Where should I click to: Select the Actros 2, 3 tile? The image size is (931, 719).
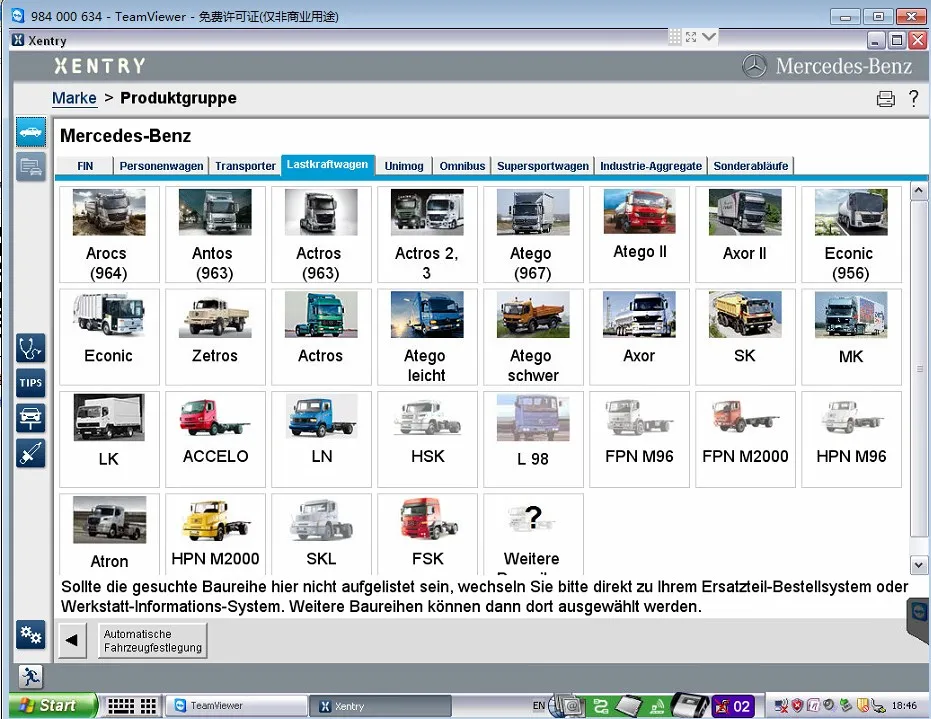[x=428, y=235]
